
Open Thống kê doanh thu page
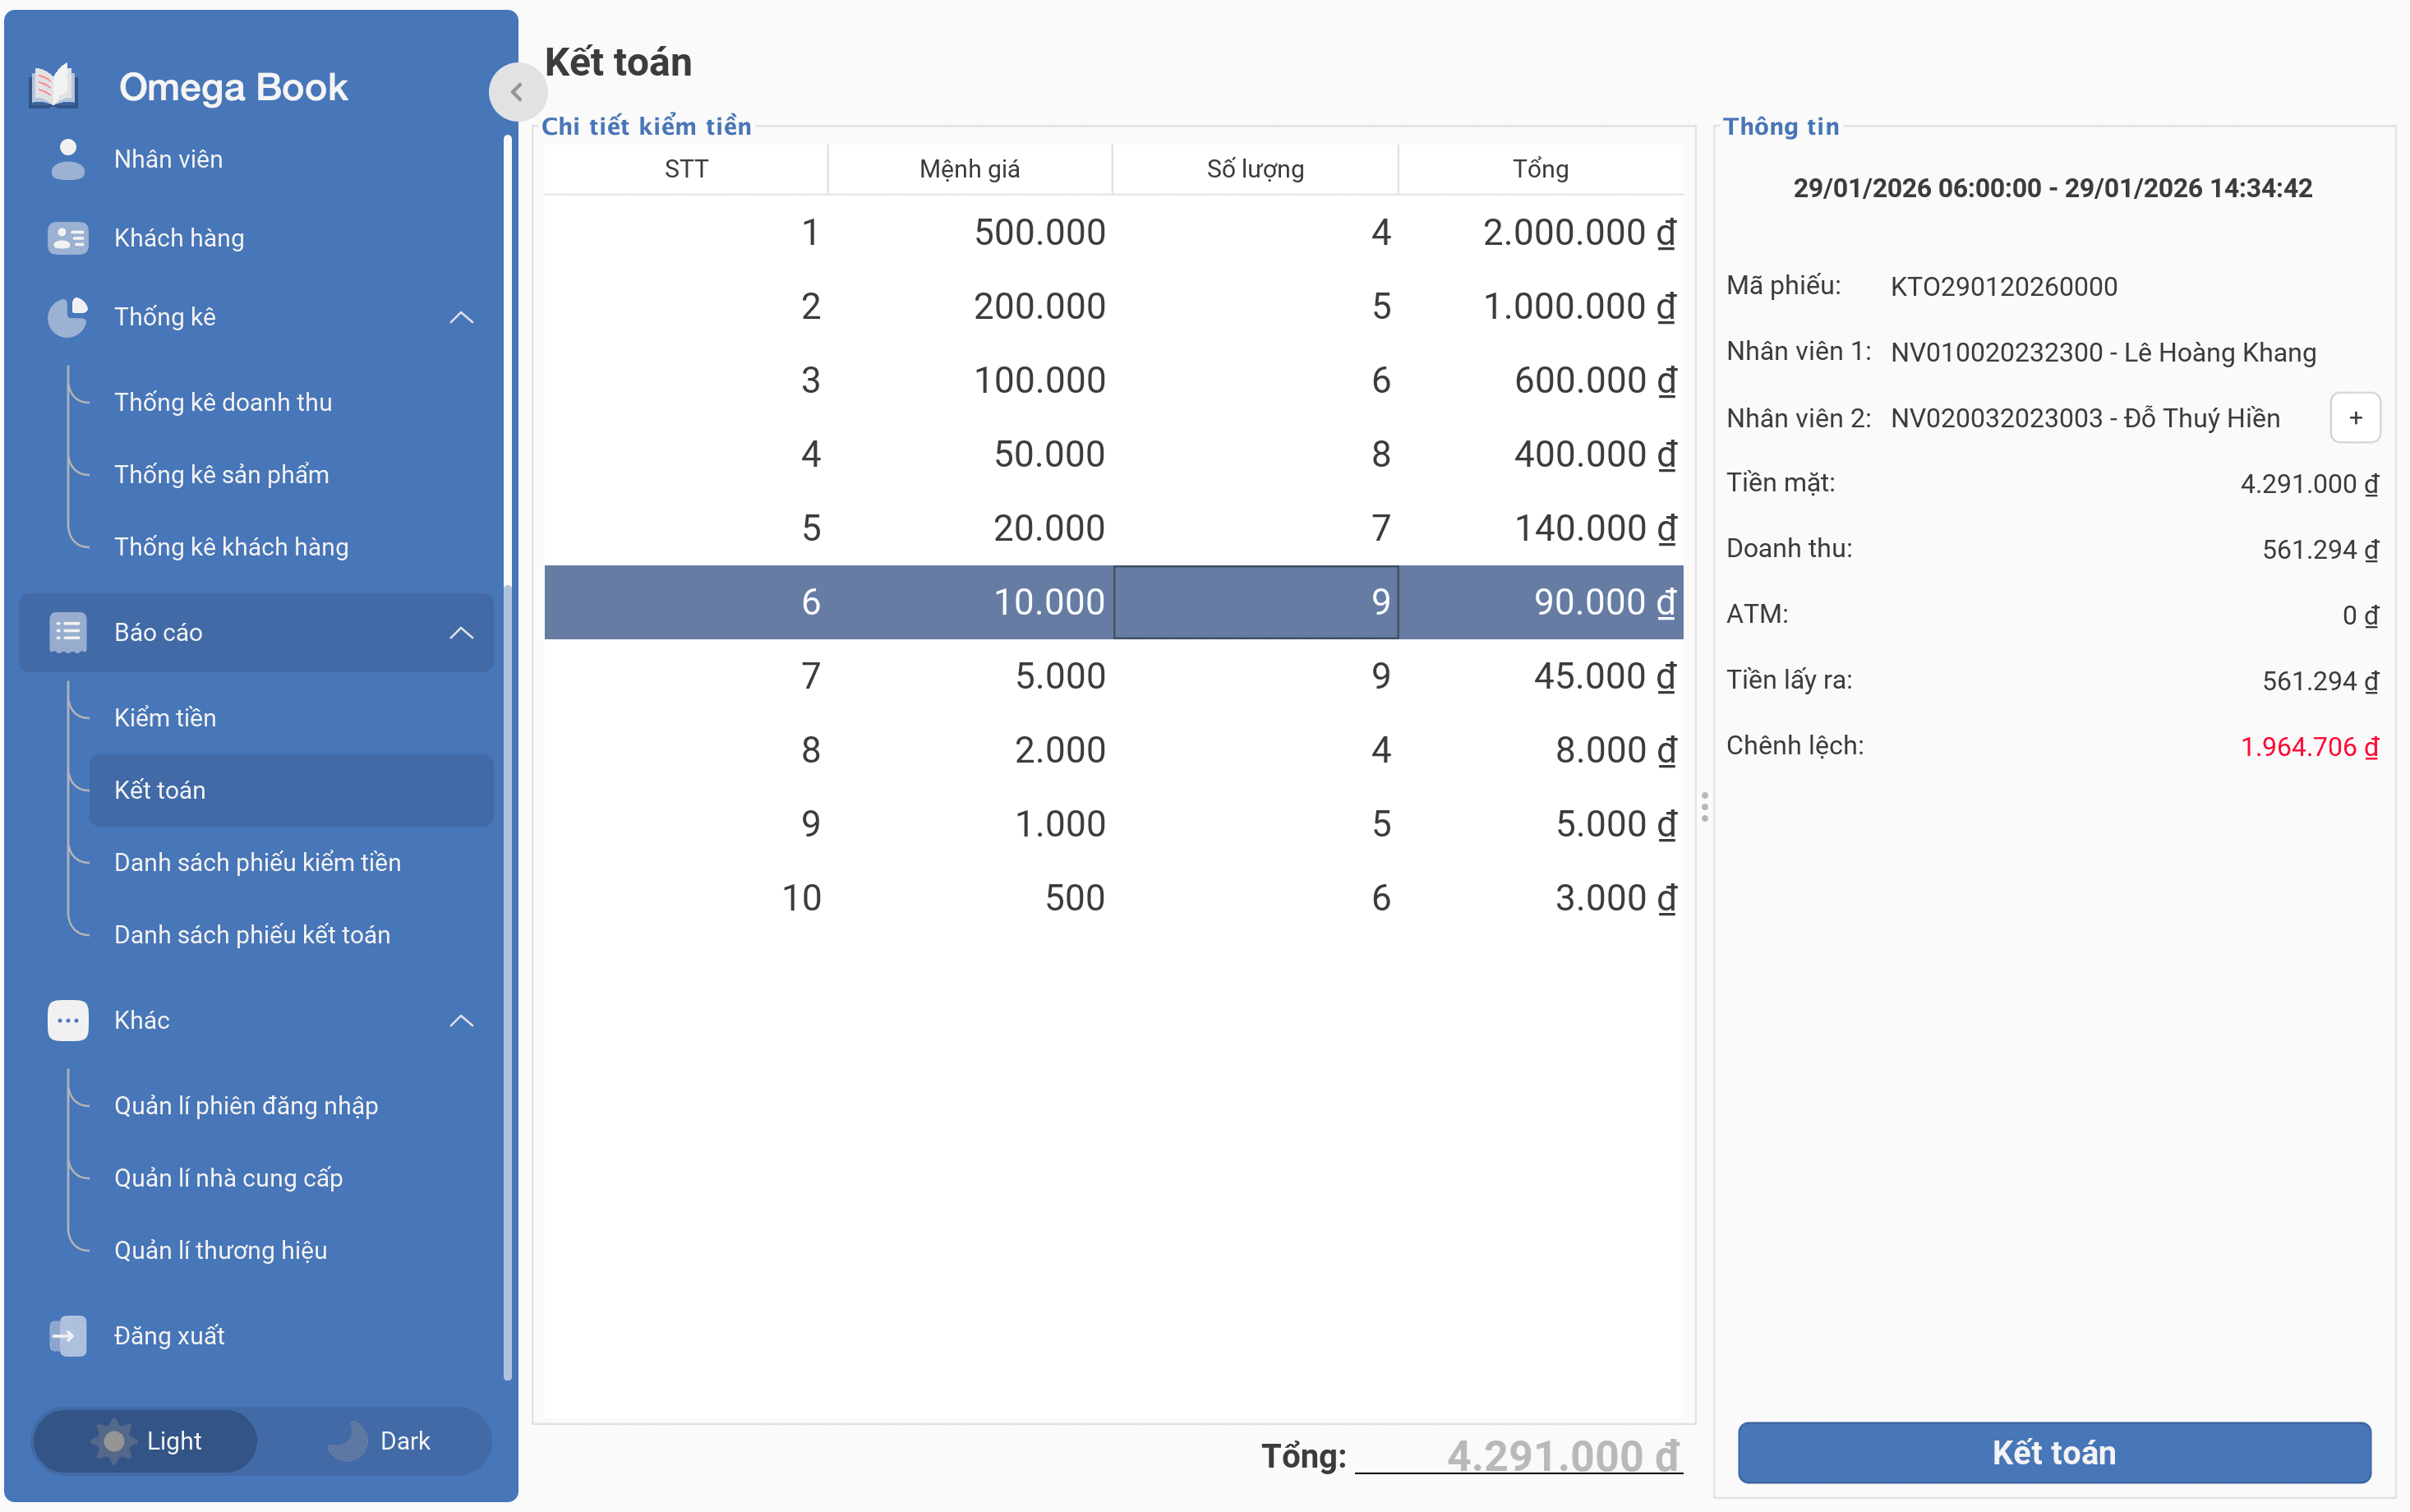click(x=290, y=402)
